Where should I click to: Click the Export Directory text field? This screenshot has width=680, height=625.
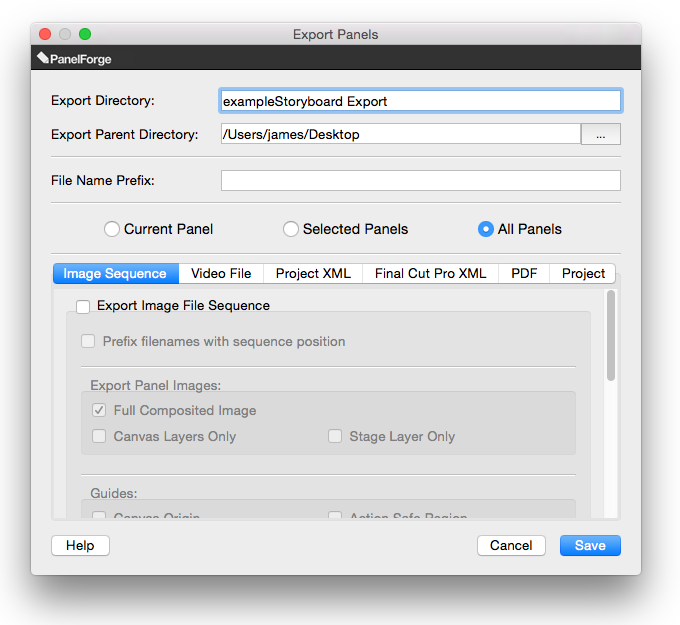420,101
